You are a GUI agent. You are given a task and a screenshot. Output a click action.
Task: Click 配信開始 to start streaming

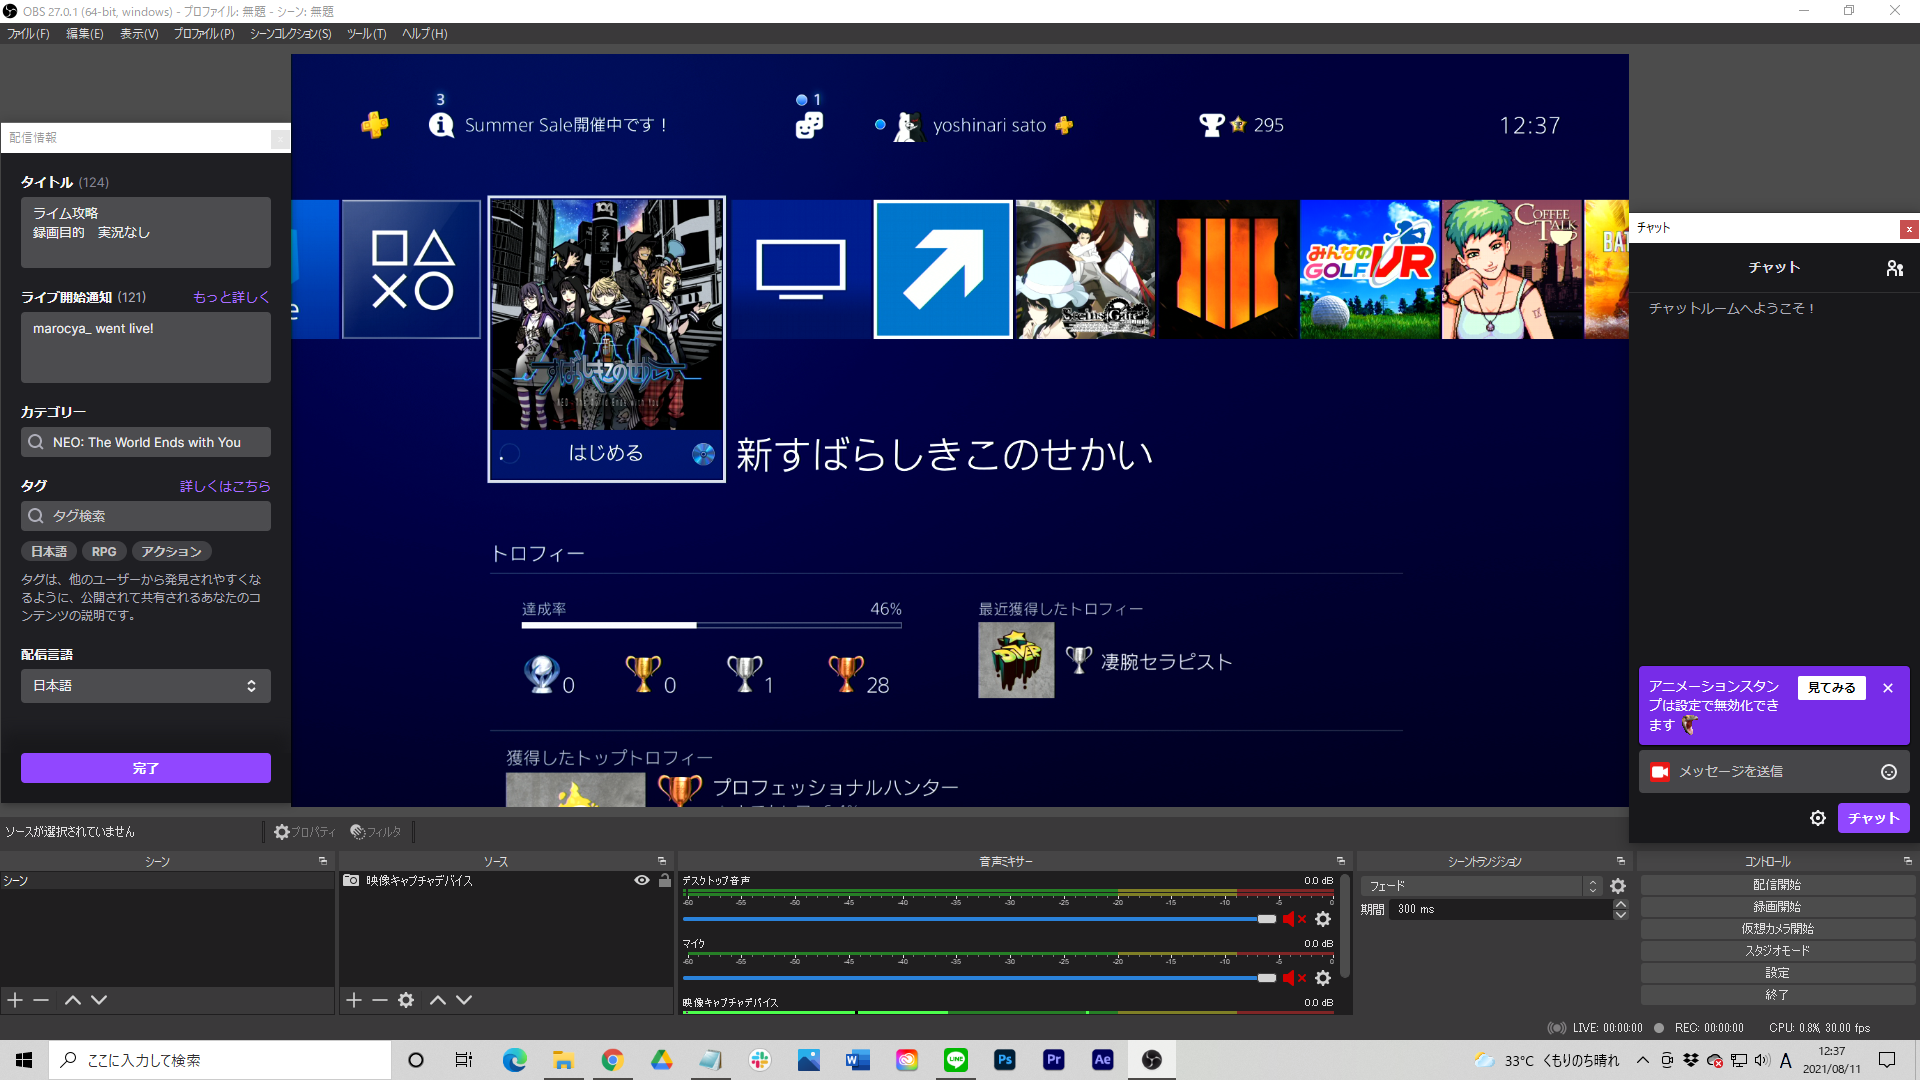(x=1777, y=885)
